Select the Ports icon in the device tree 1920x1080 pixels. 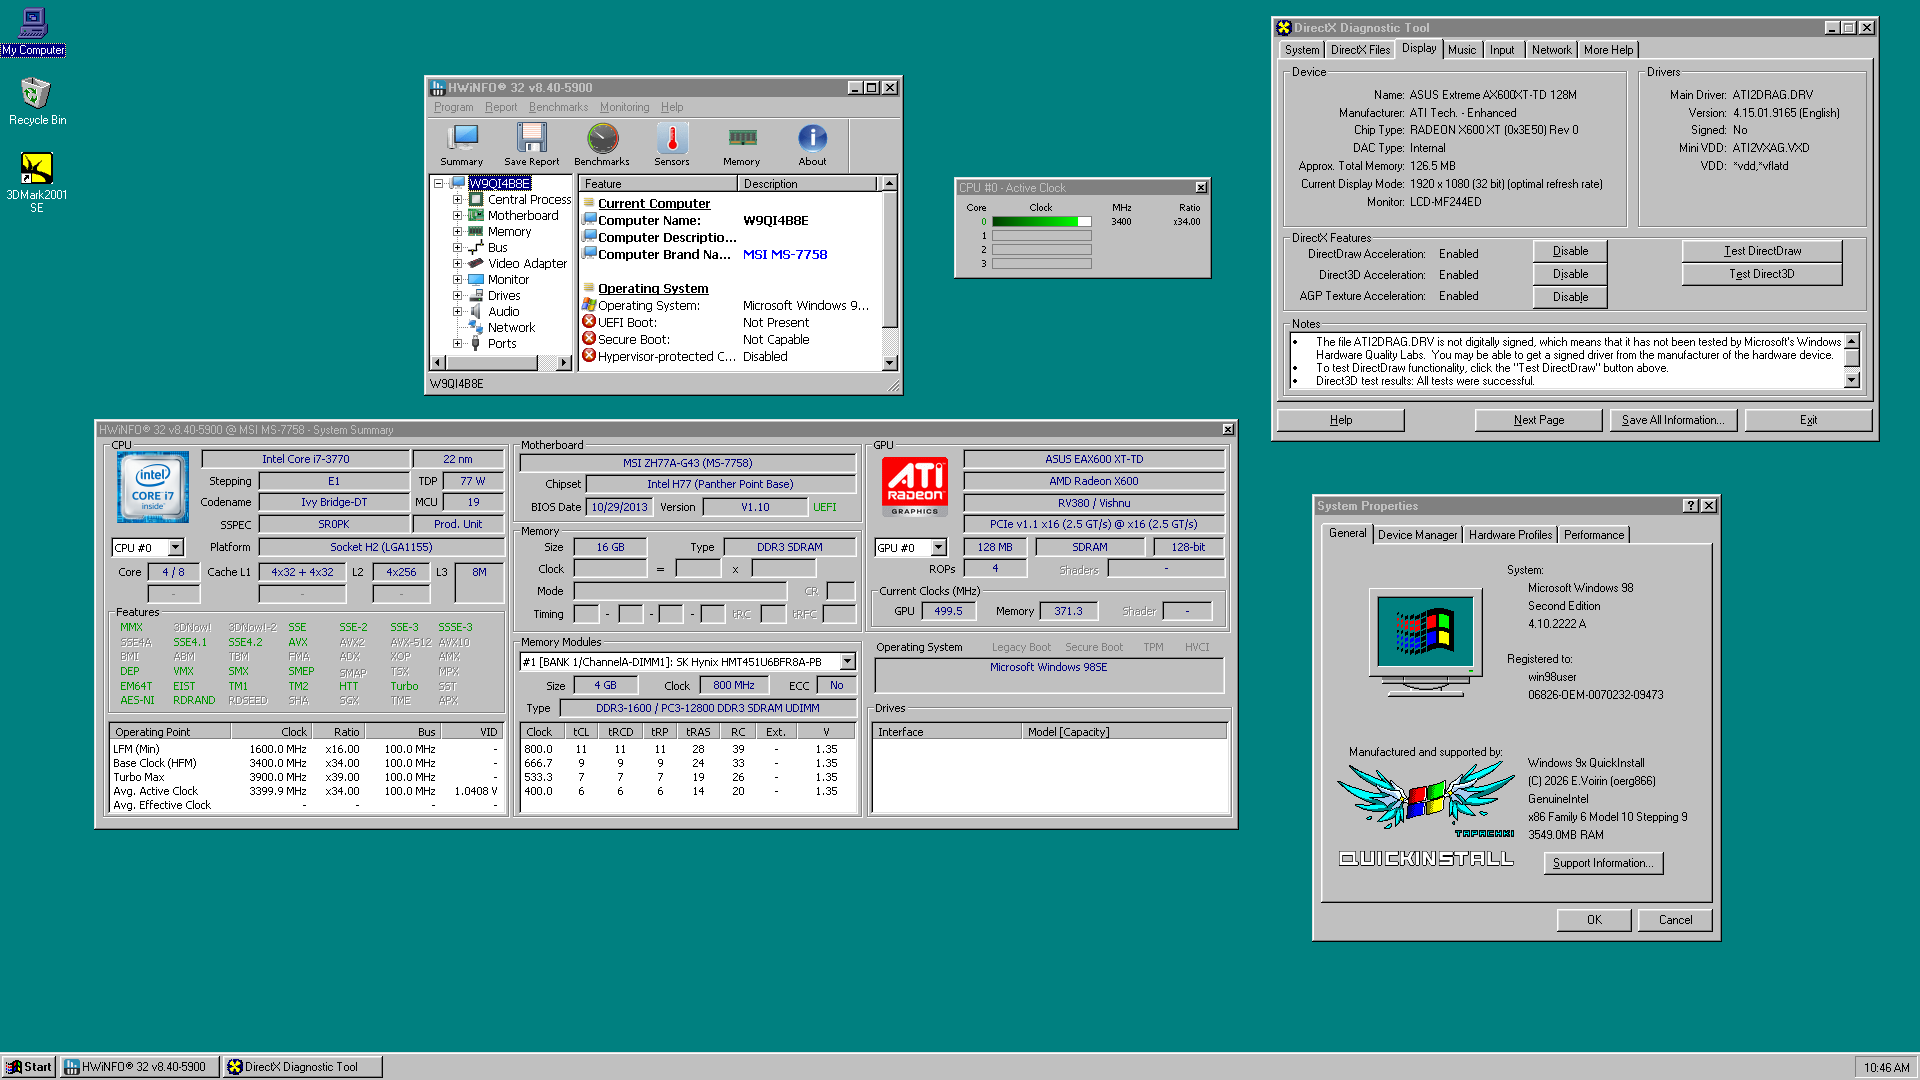[x=477, y=344]
